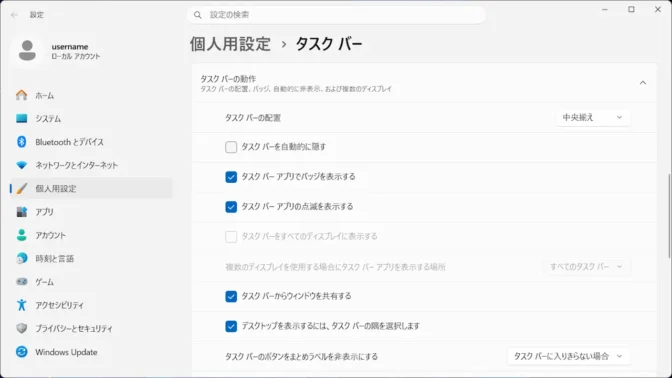Click 個人用設定 breadcrumb link
This screenshot has width=672, height=378.
click(231, 44)
